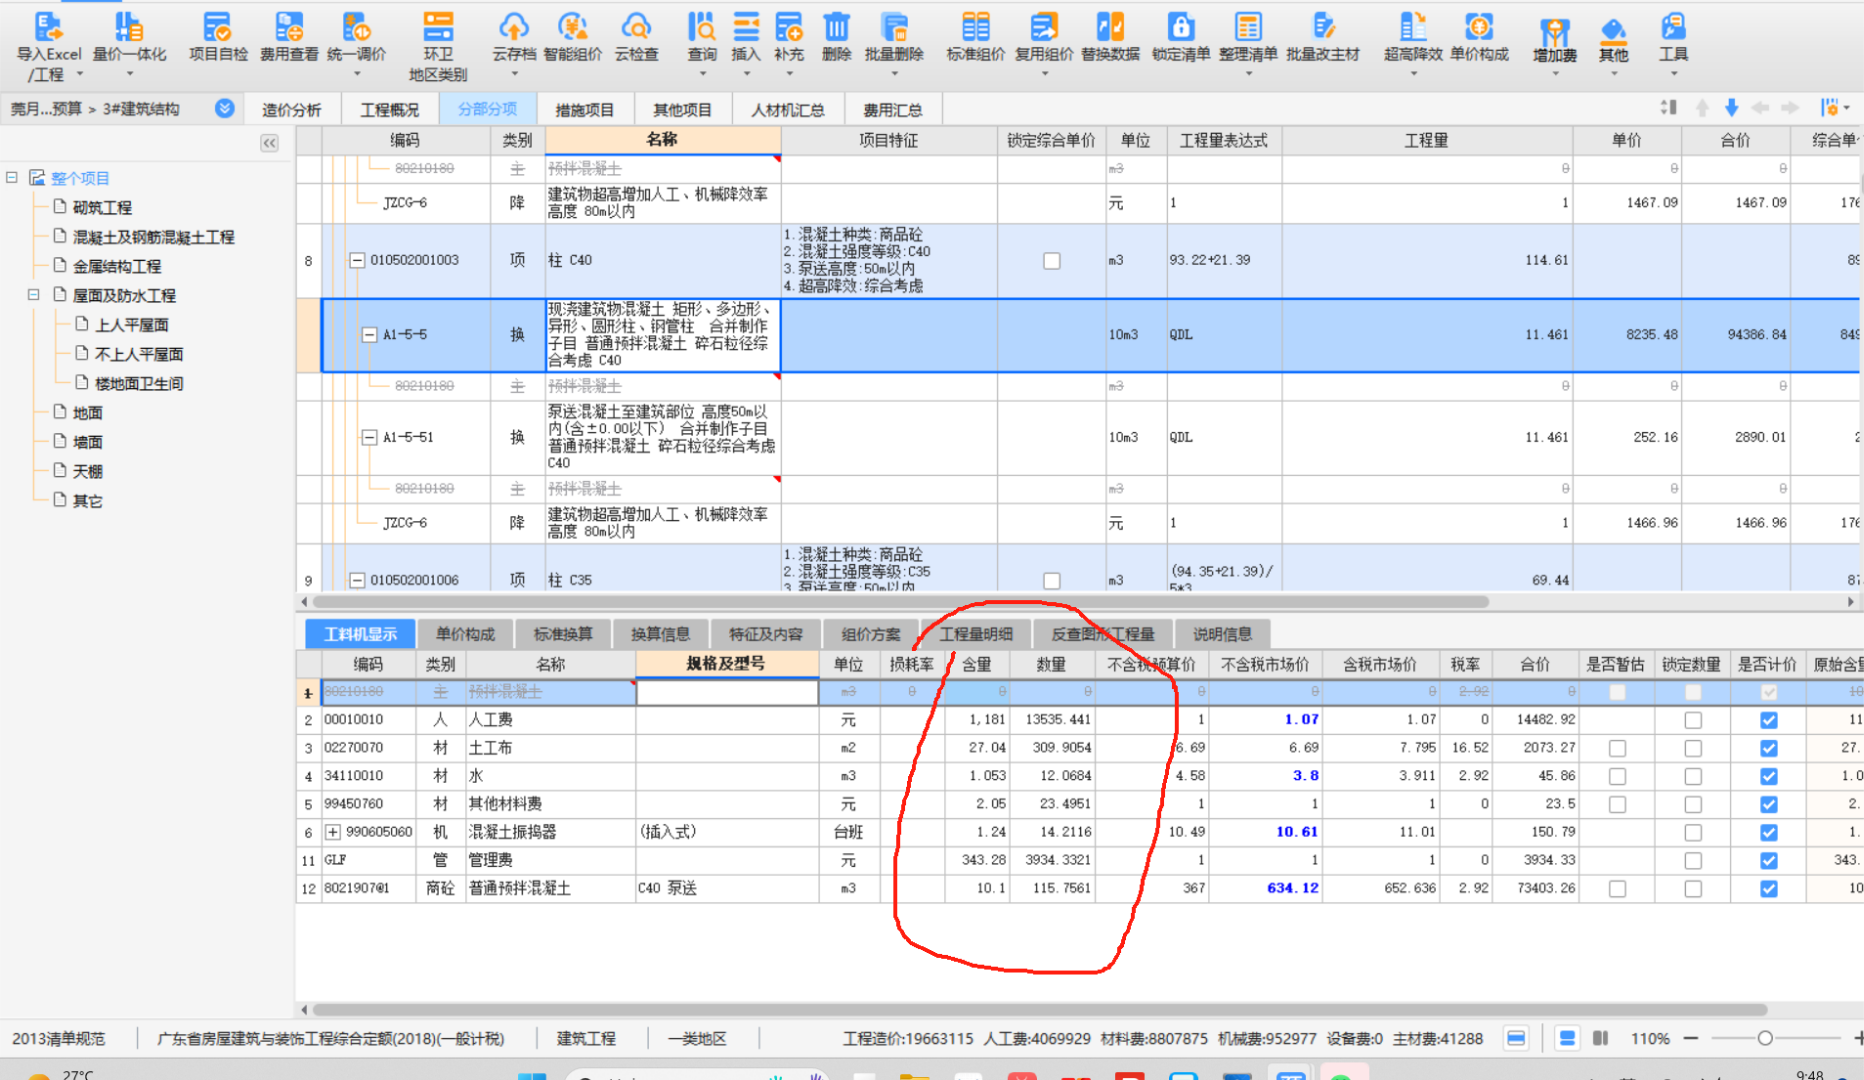Toggle 锁定数量 checkbox for 土工布 row
Screen dimensions: 1864x1080
click(x=1692, y=748)
